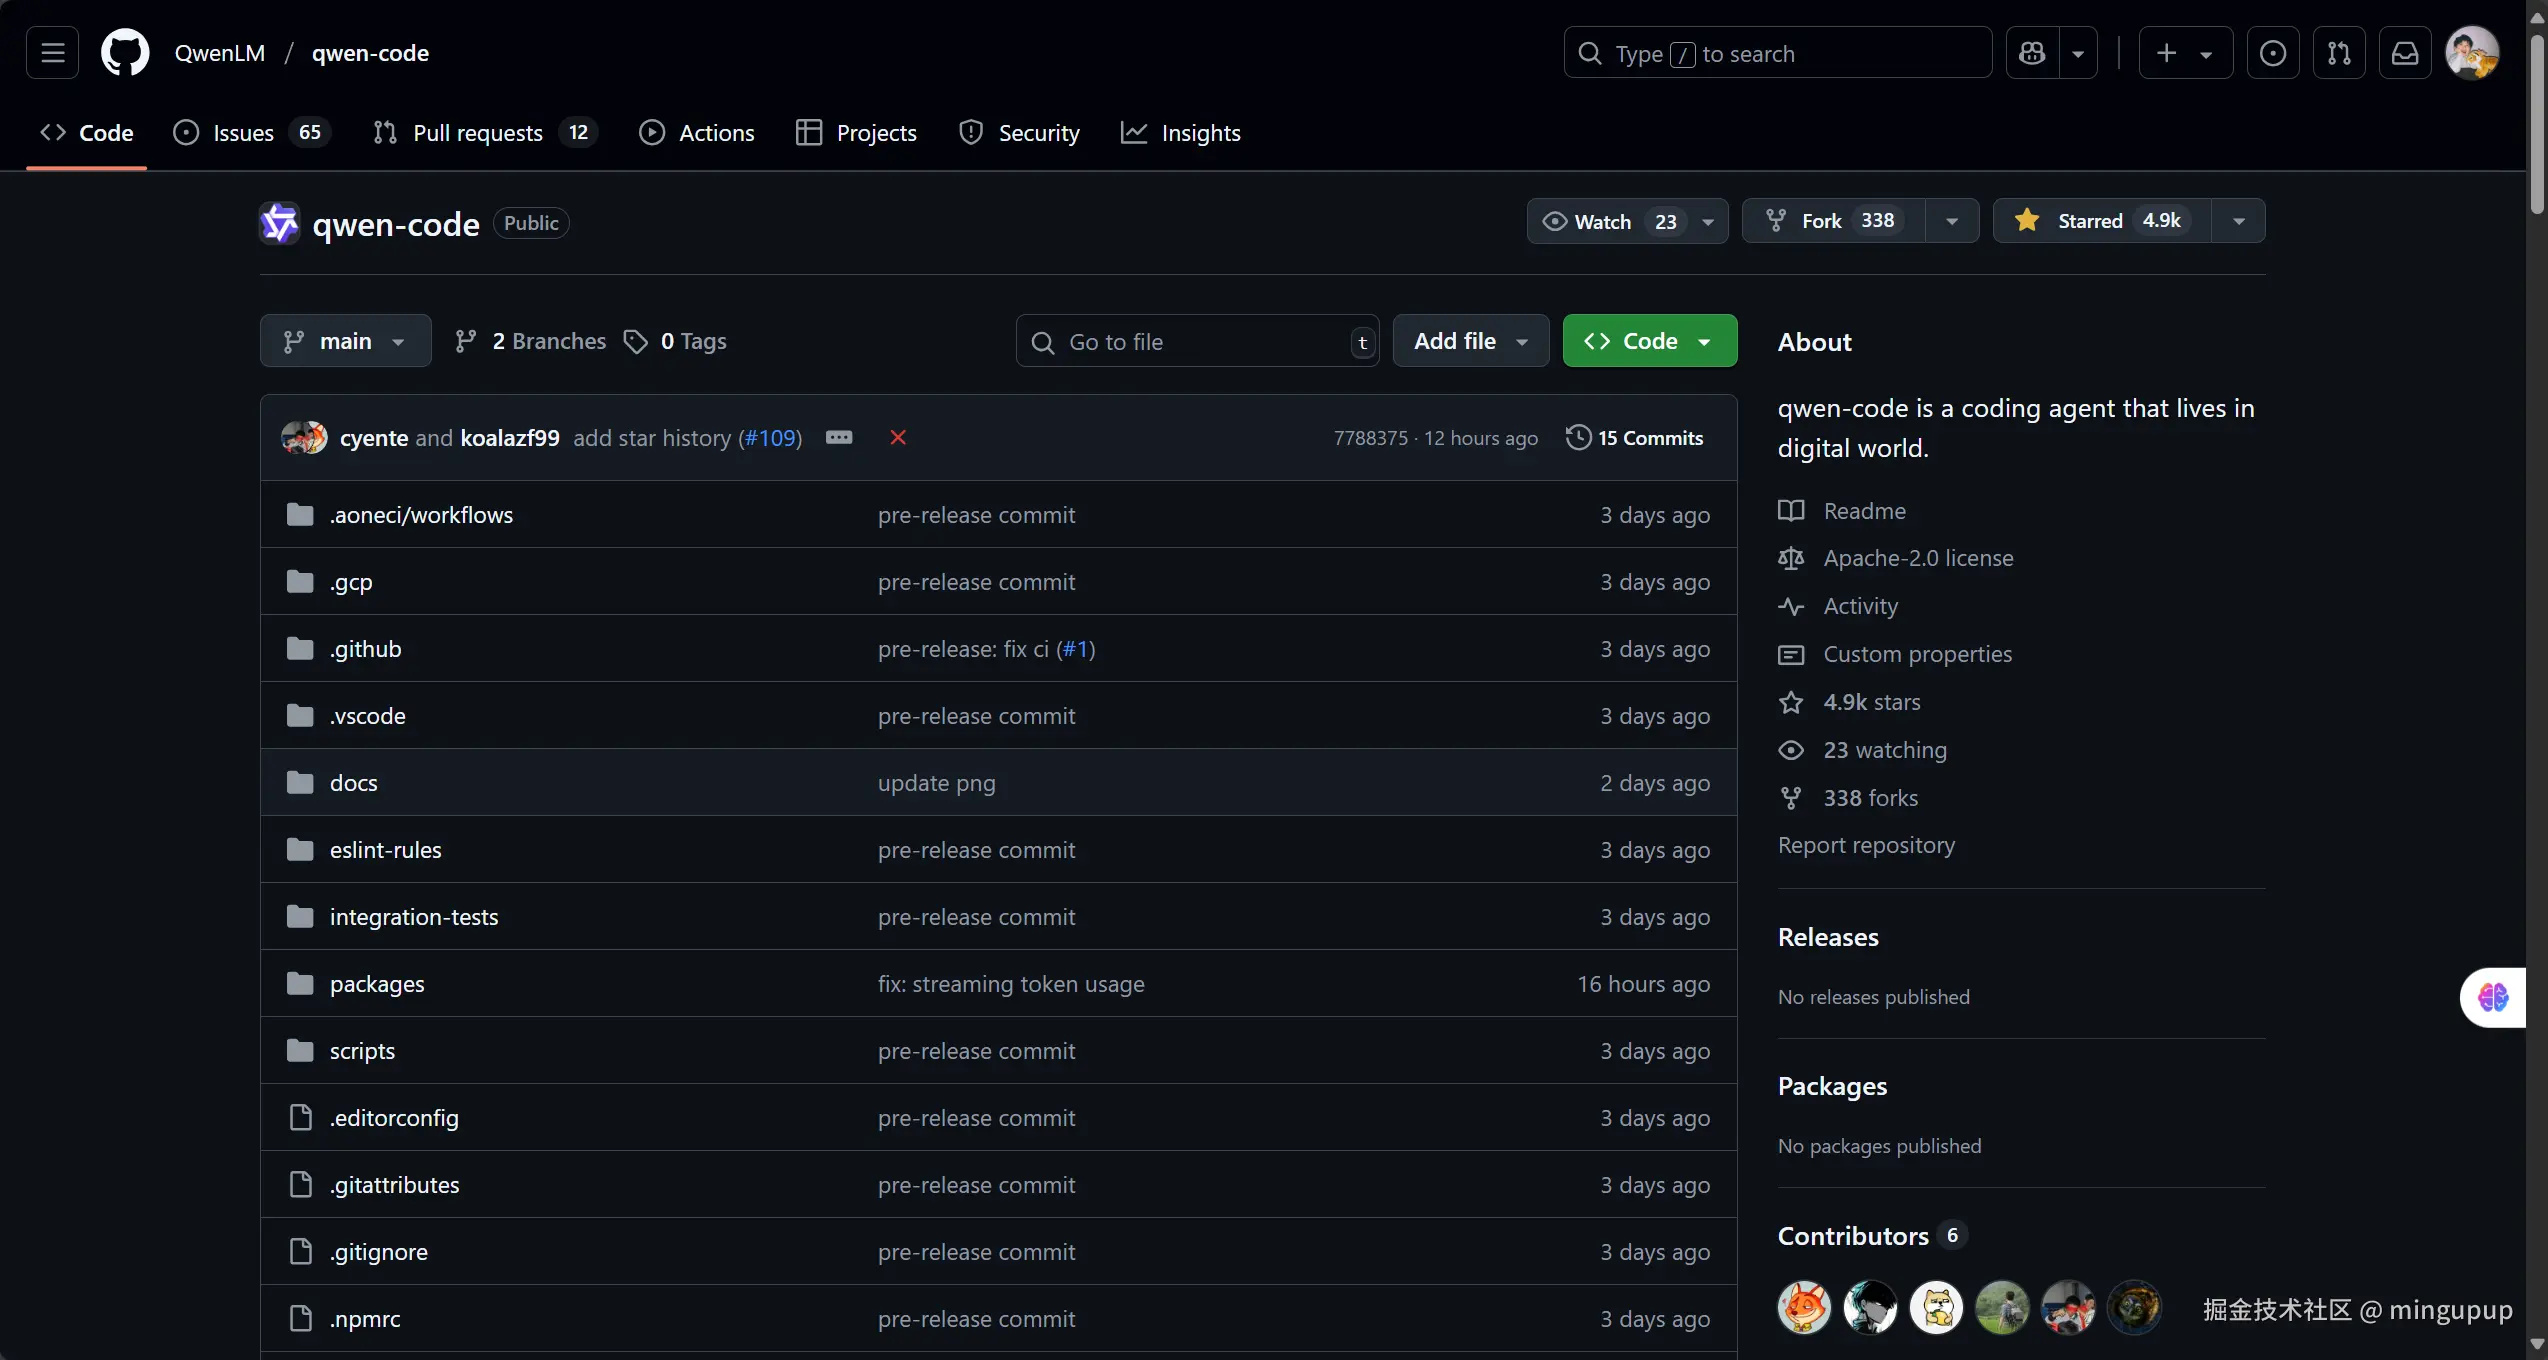Click Report repository link

coord(1866,845)
